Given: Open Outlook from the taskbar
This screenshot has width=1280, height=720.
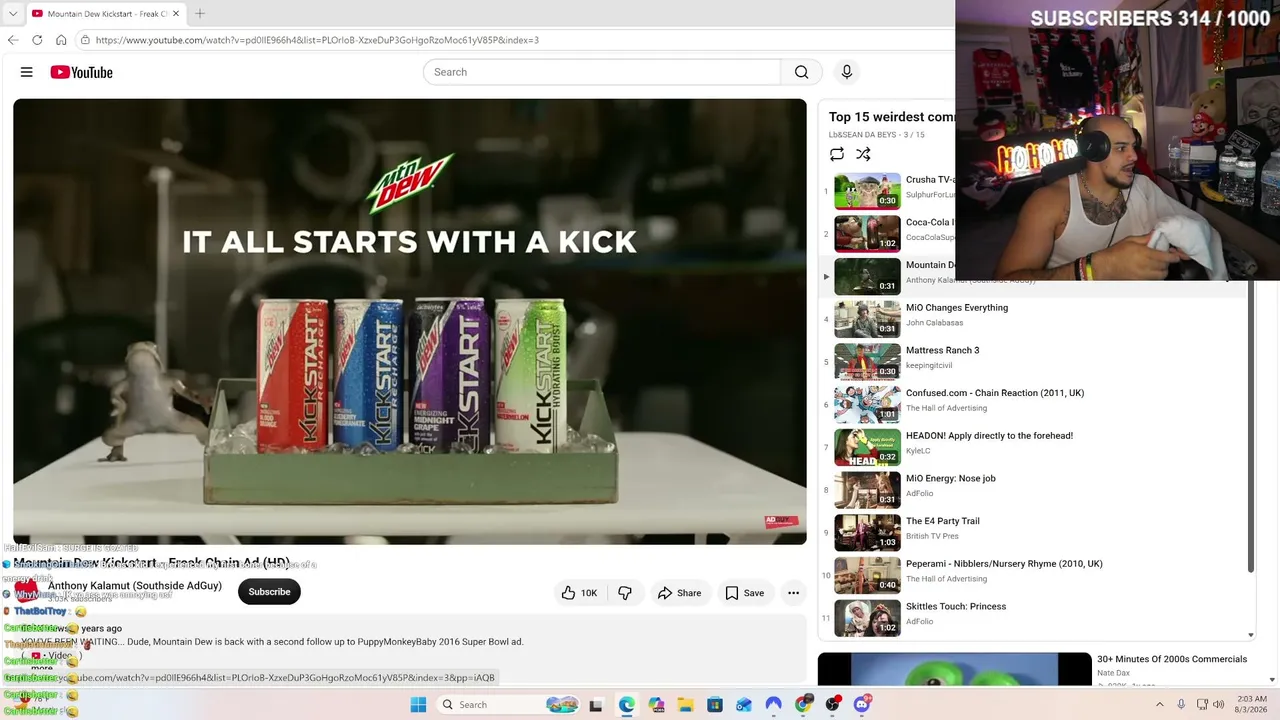Looking at the screenshot, I should coord(744,705).
